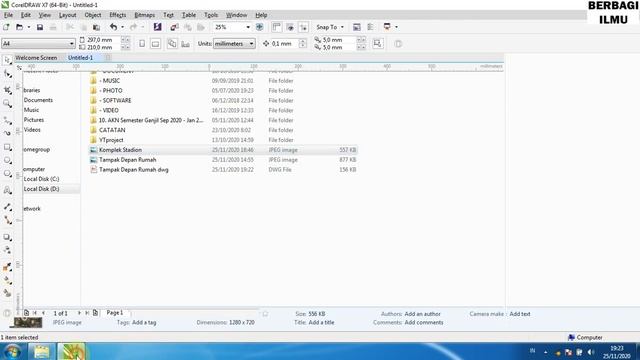The height and width of the screenshot is (360, 640).
Task: Select the Zoom tool in toolbox
Action: tap(7, 104)
